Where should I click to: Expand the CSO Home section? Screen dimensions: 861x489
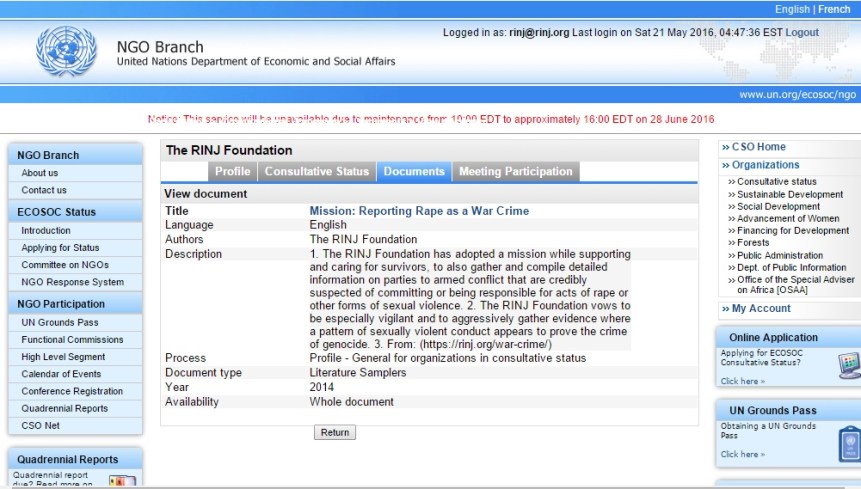pyautogui.click(x=758, y=147)
